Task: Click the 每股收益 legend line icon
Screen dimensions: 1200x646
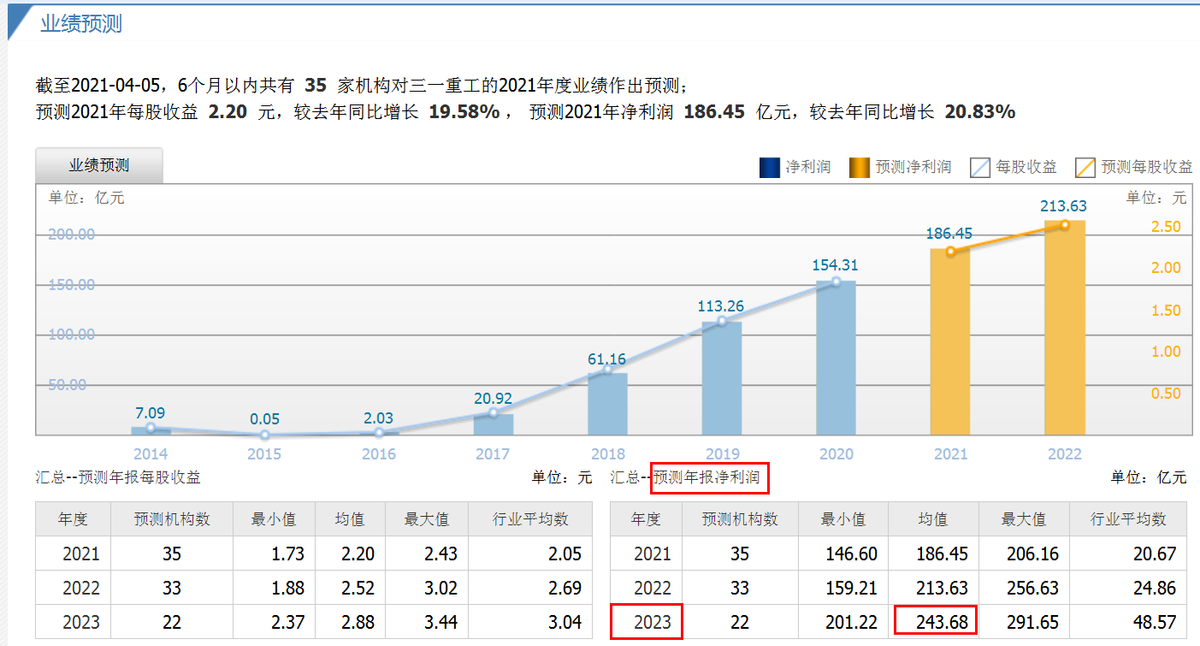Action: coord(980,167)
